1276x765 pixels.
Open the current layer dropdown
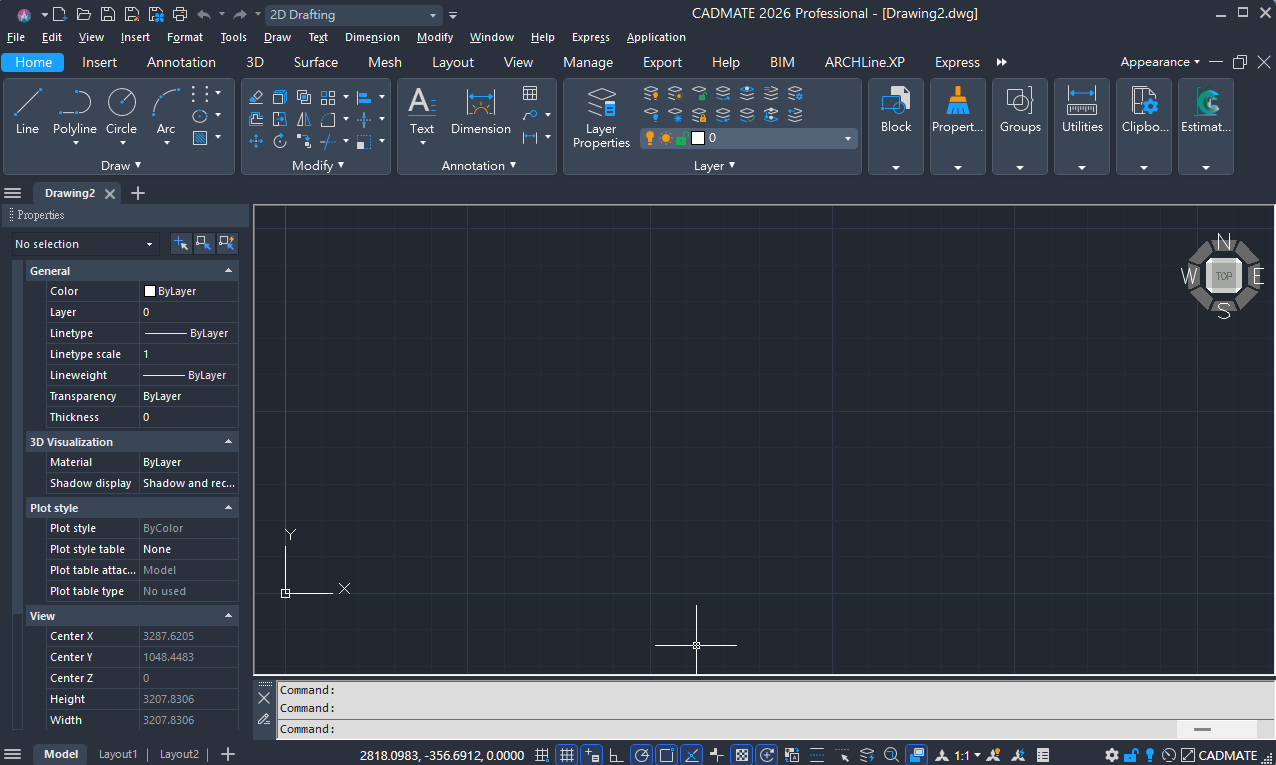tap(749, 138)
